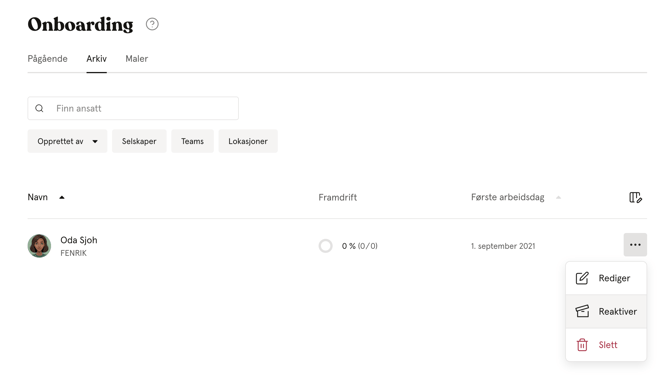Image resolution: width=670 pixels, height=377 pixels.
Task: Click the FENRIK label under Oda Sjoh
Action: (73, 253)
